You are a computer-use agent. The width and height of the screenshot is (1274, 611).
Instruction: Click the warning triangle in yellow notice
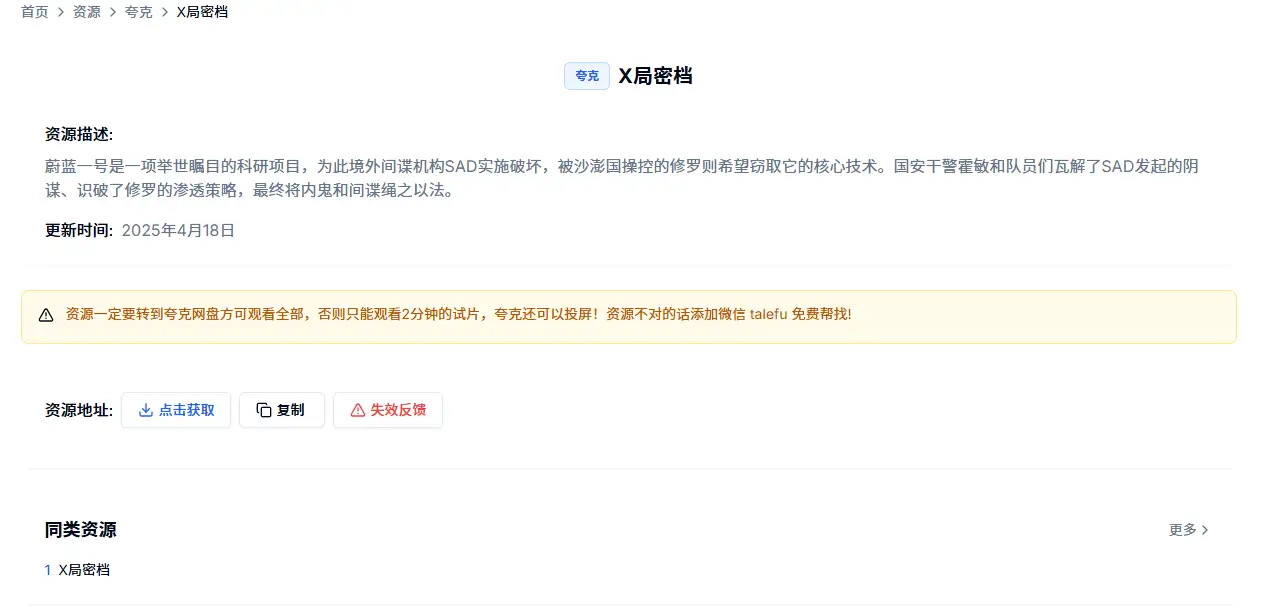[x=46, y=315]
